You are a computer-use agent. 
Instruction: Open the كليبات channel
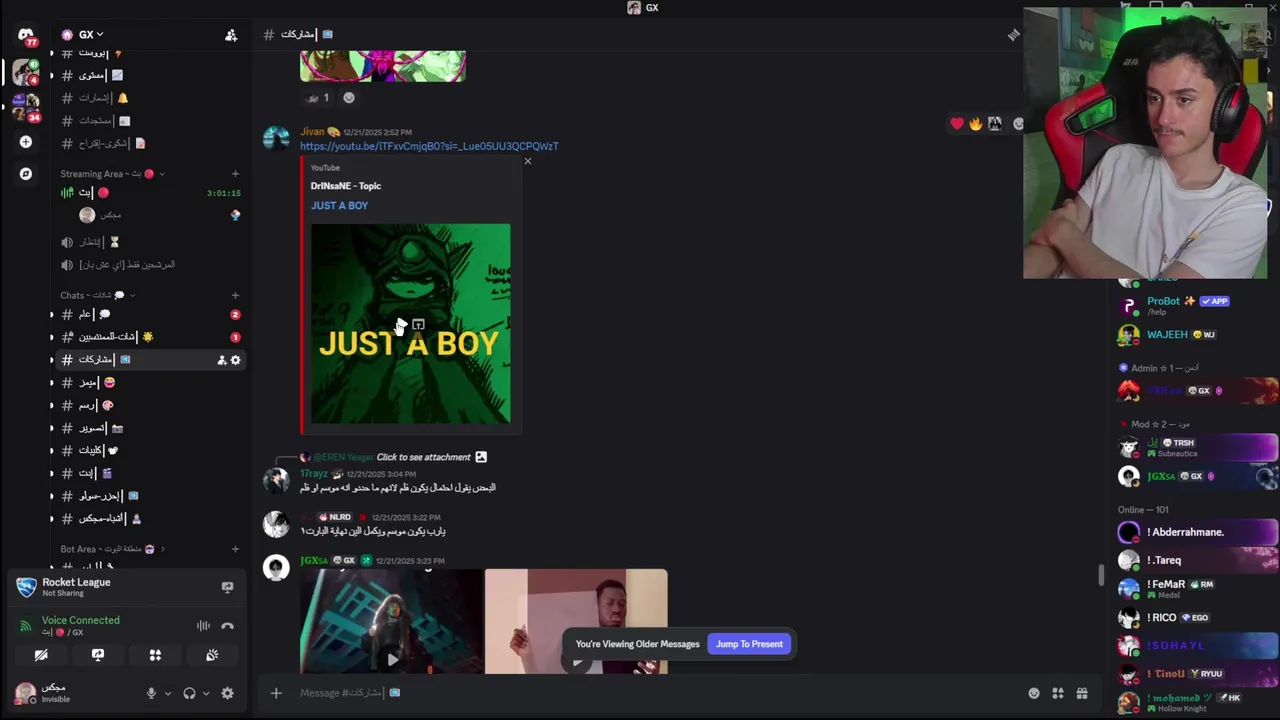148,450
